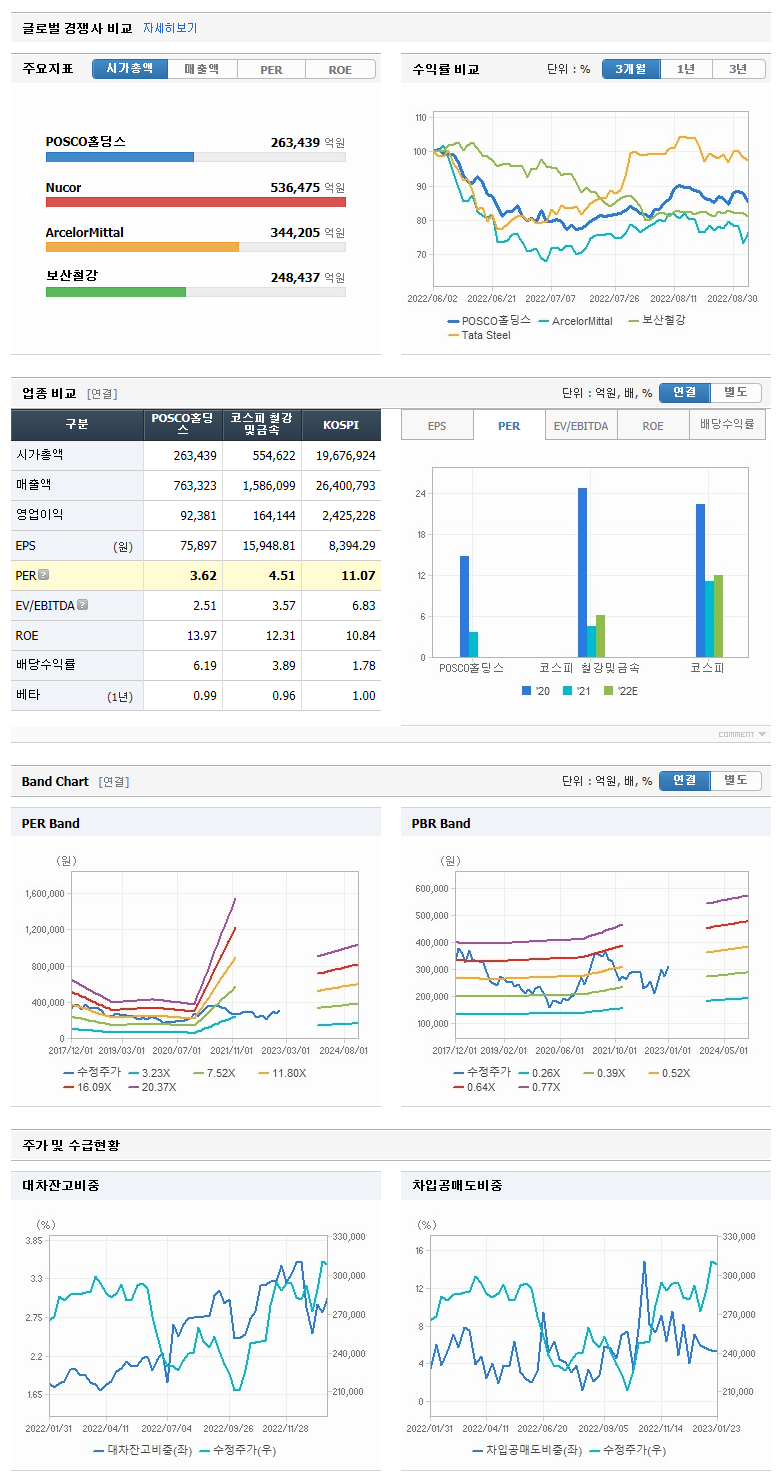Click 수정주가 legend in PER Band chart
Screen dimensions: 780x1479
(92, 1072)
